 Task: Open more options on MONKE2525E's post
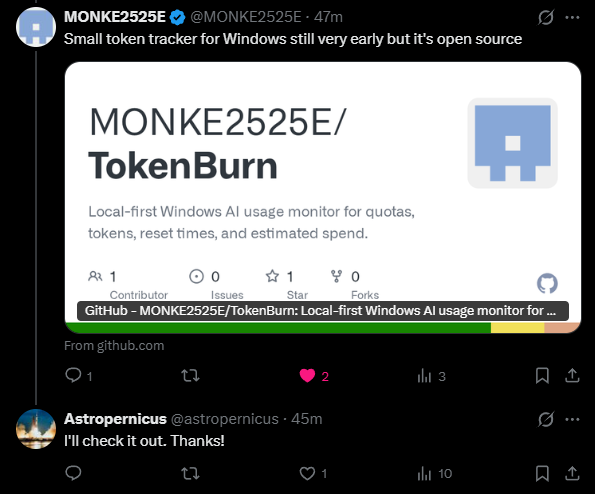pyautogui.click(x=572, y=17)
